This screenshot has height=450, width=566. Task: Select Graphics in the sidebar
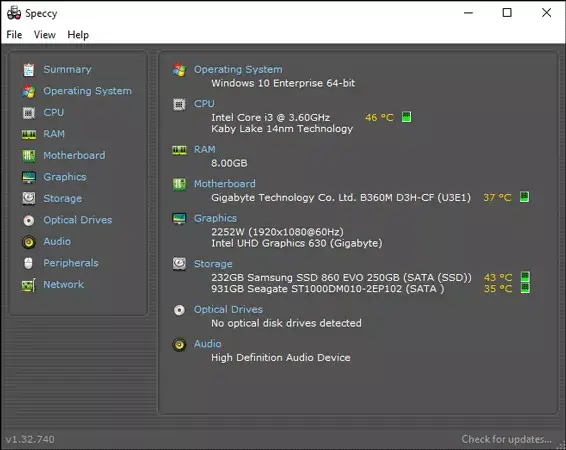[x=65, y=177]
